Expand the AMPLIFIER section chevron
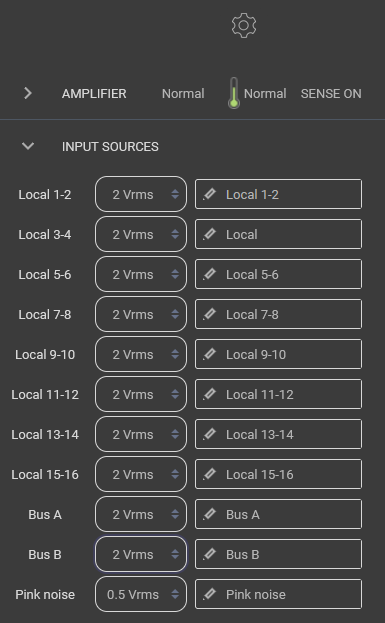The width and height of the screenshot is (385, 623). (x=27, y=93)
